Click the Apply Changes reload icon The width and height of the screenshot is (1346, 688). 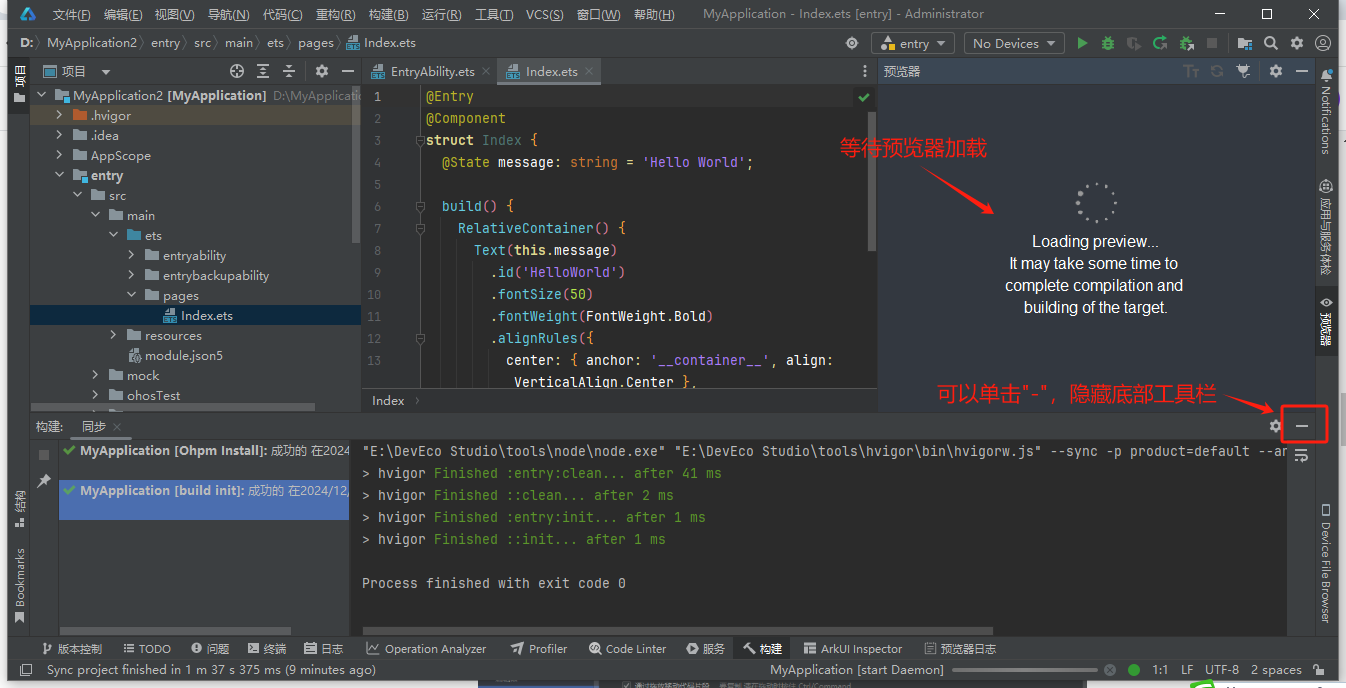click(x=1160, y=43)
